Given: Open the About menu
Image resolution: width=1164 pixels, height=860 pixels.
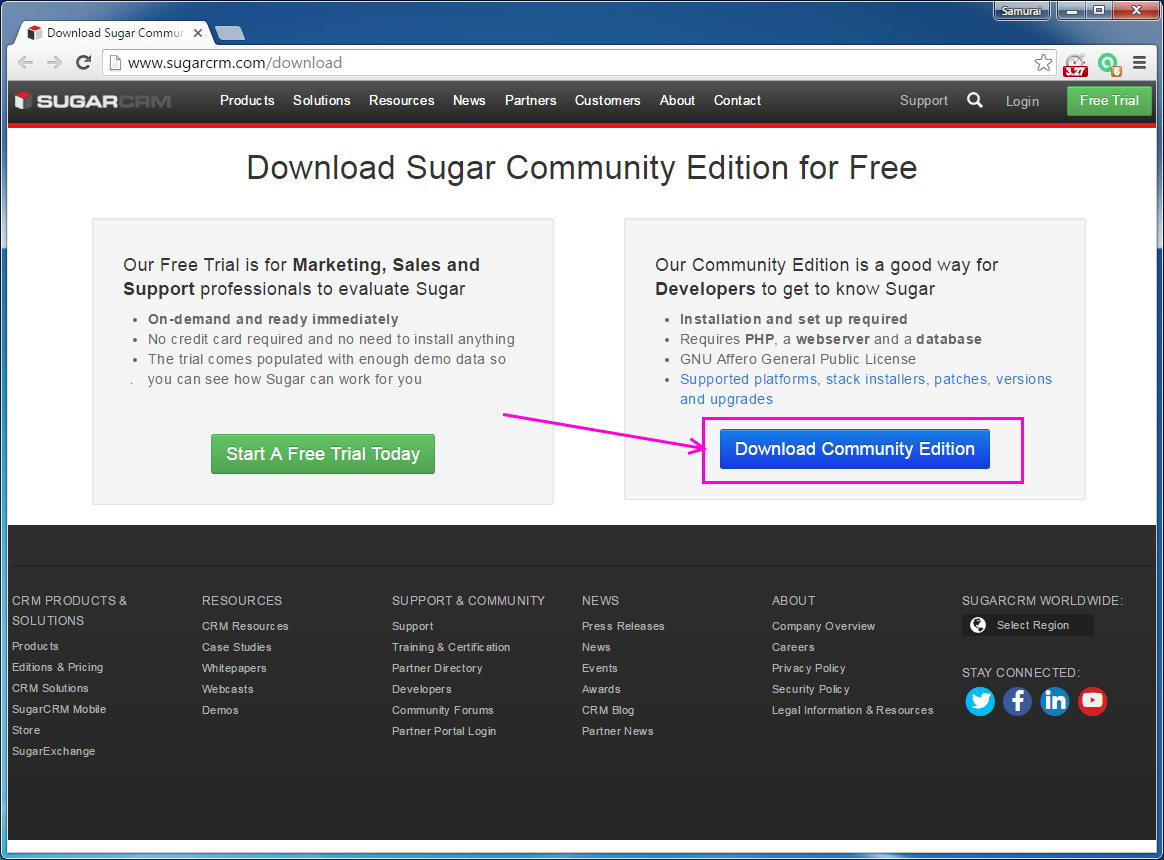Looking at the screenshot, I should point(677,100).
